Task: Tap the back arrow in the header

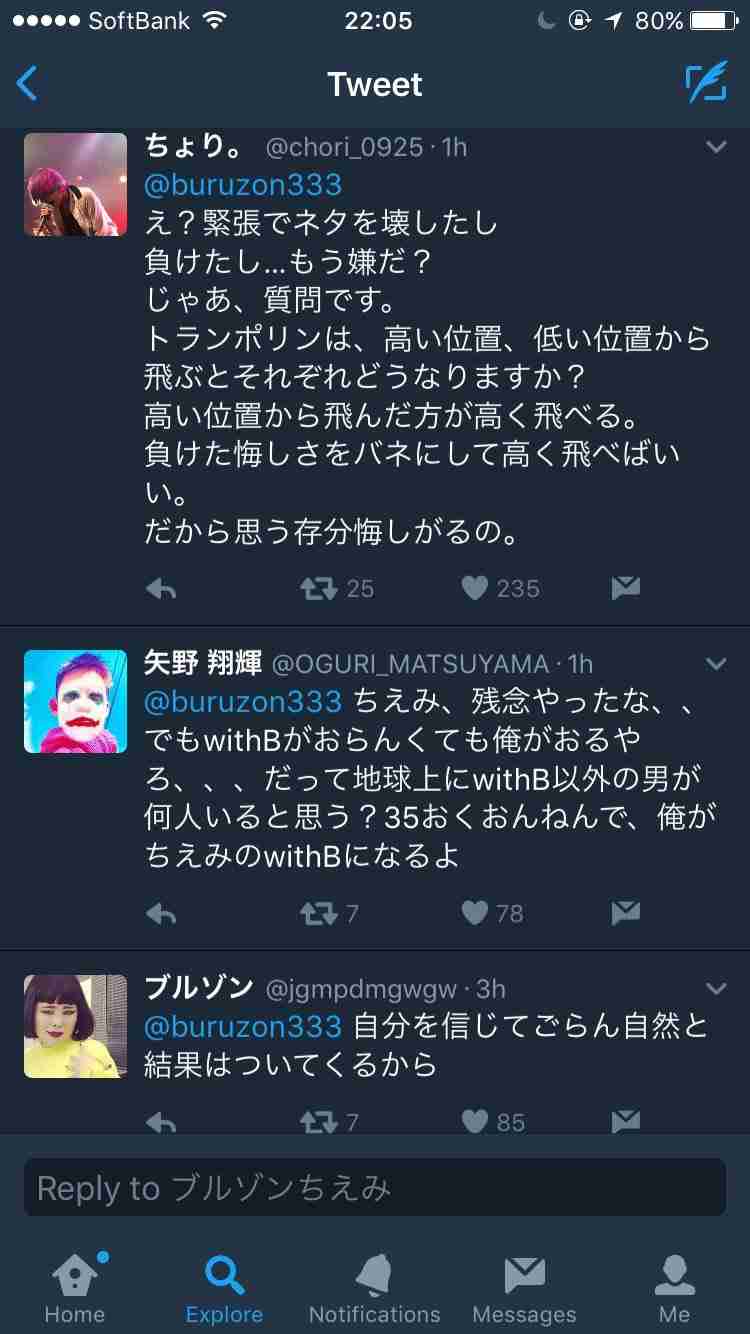Action: pos(28,84)
